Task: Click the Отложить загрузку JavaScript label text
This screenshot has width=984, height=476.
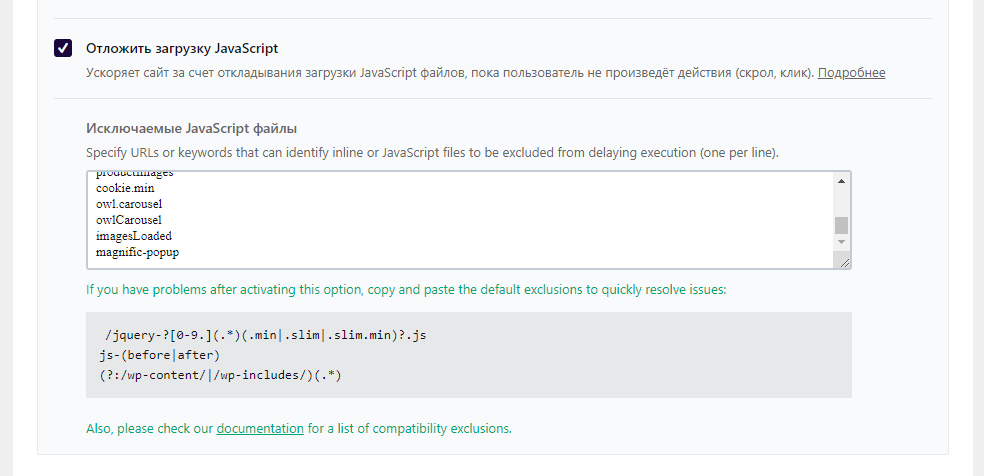Action: [x=182, y=48]
